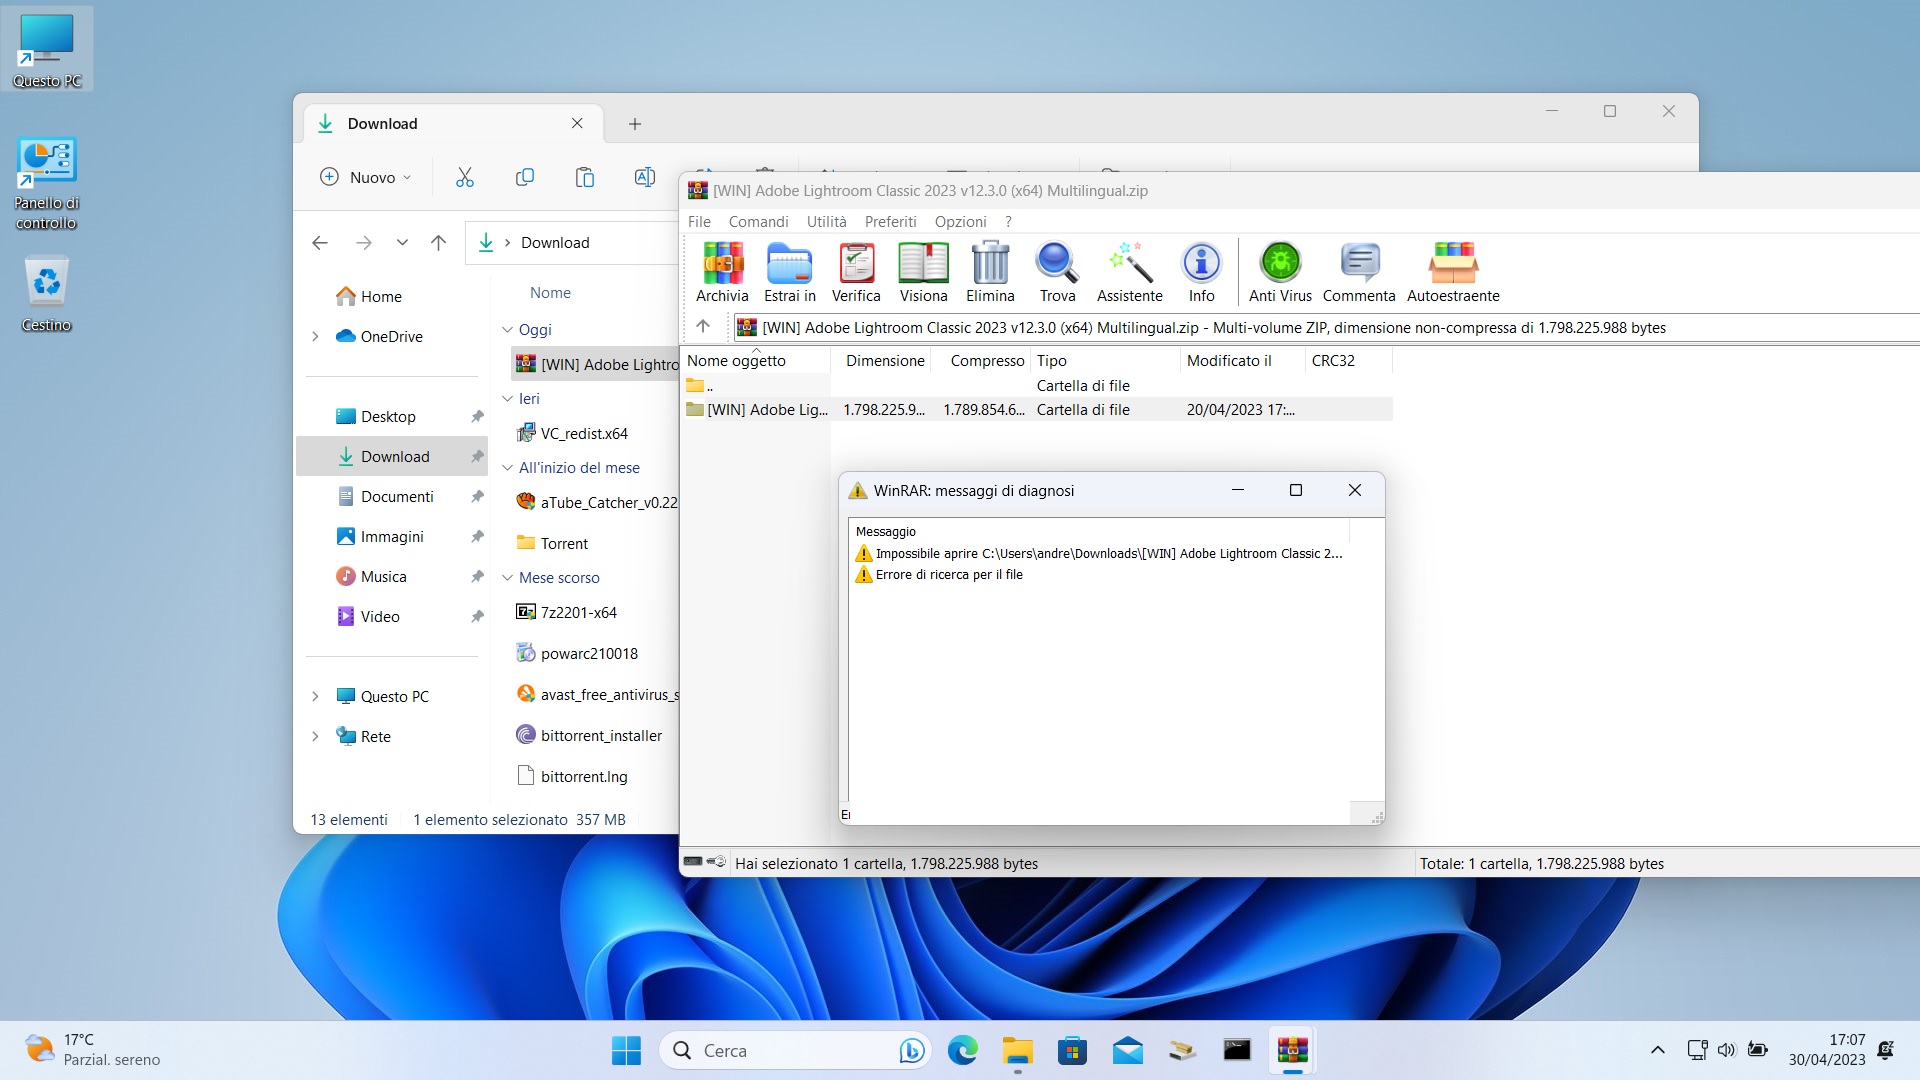Image resolution: width=1920 pixels, height=1080 pixels.
Task: Sort by CRC32 column header
Action: 1348,360
